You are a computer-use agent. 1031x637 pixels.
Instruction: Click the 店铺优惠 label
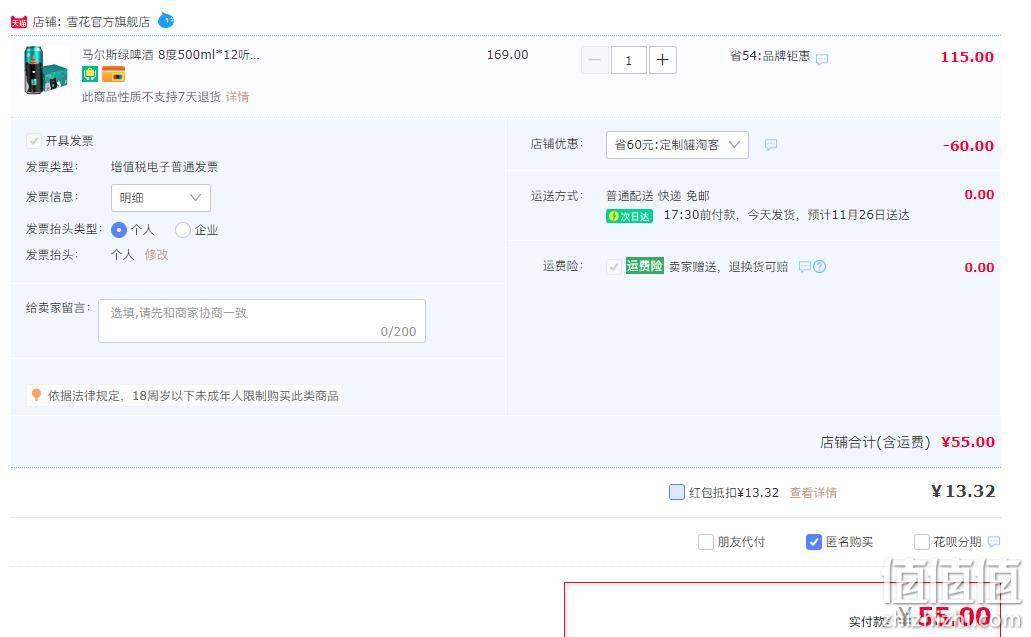(x=557, y=143)
